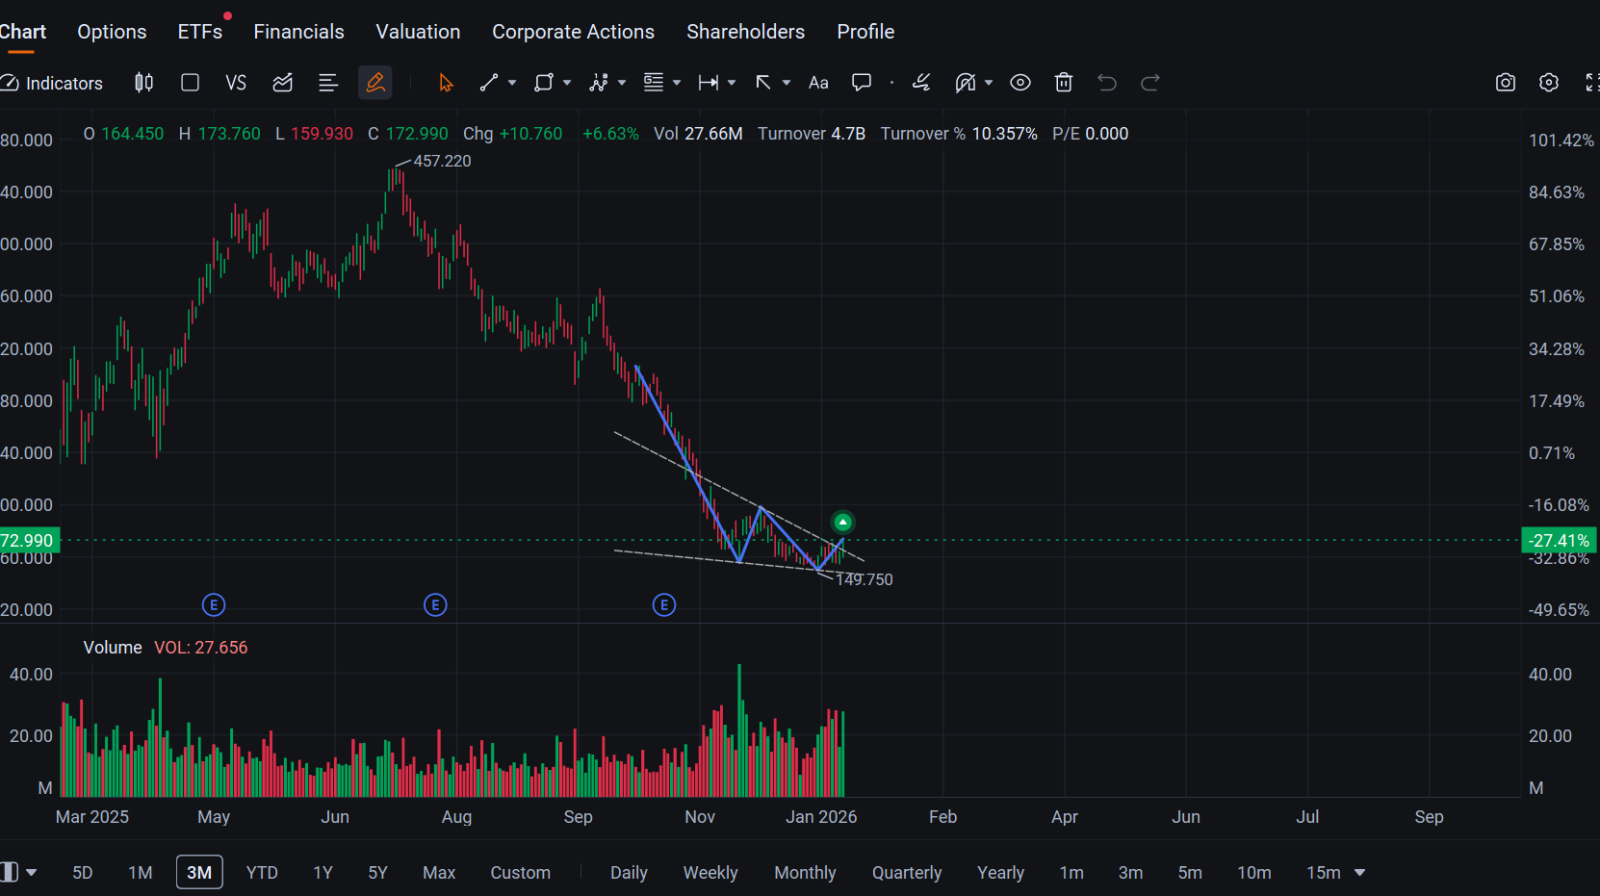Select the candlestick chart type icon
This screenshot has width=1600, height=896.
[144, 83]
